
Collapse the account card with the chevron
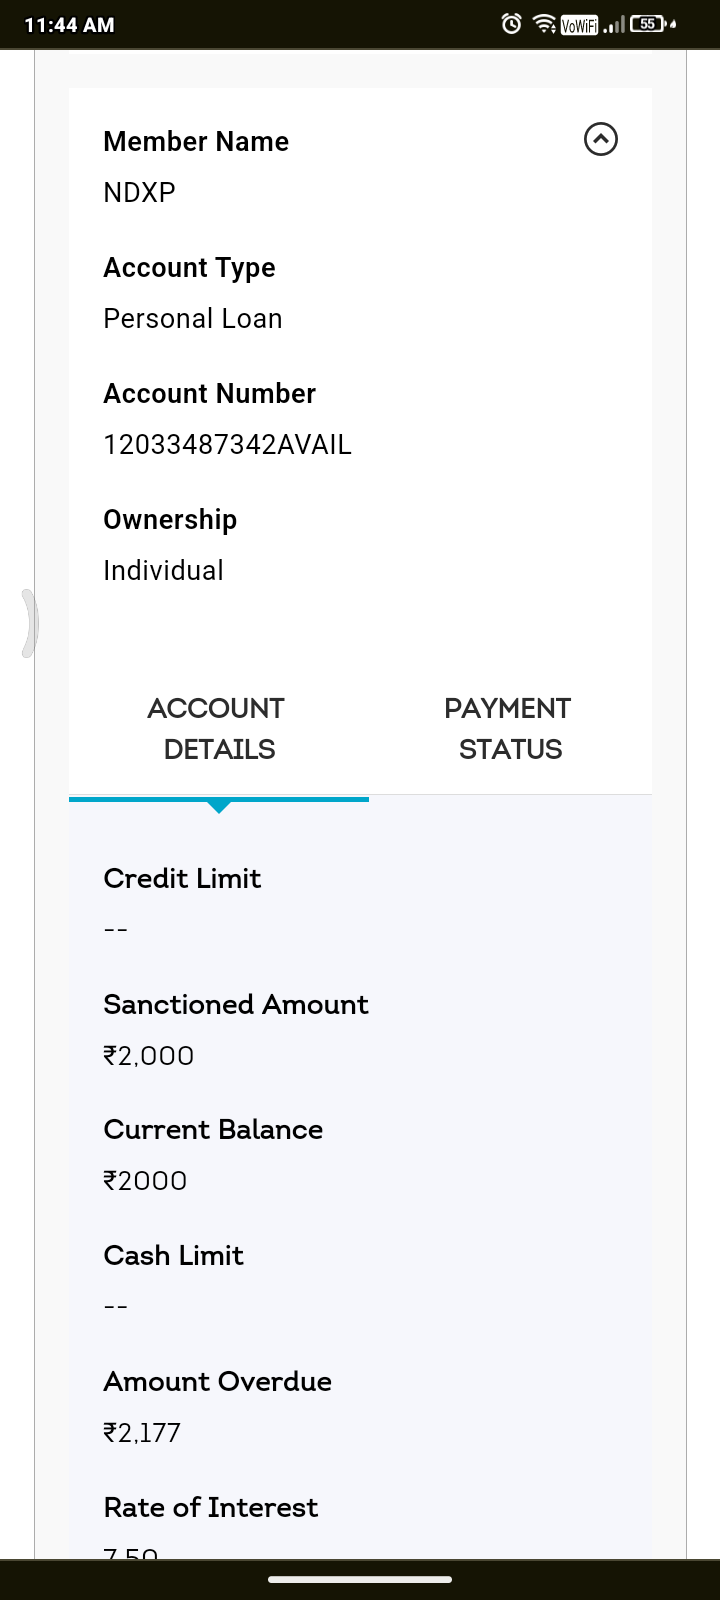600,139
